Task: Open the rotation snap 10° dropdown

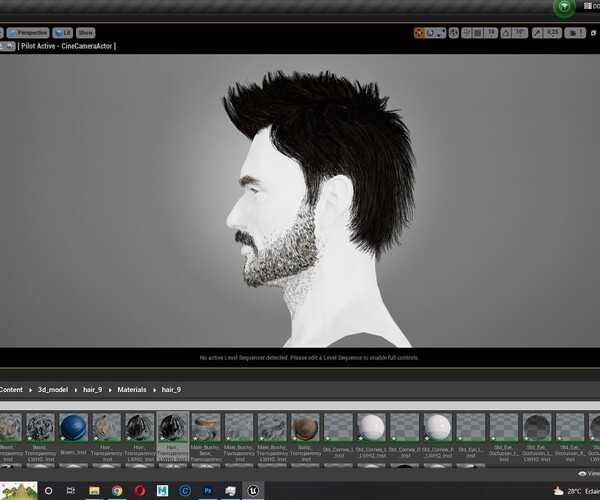Action: (x=520, y=33)
